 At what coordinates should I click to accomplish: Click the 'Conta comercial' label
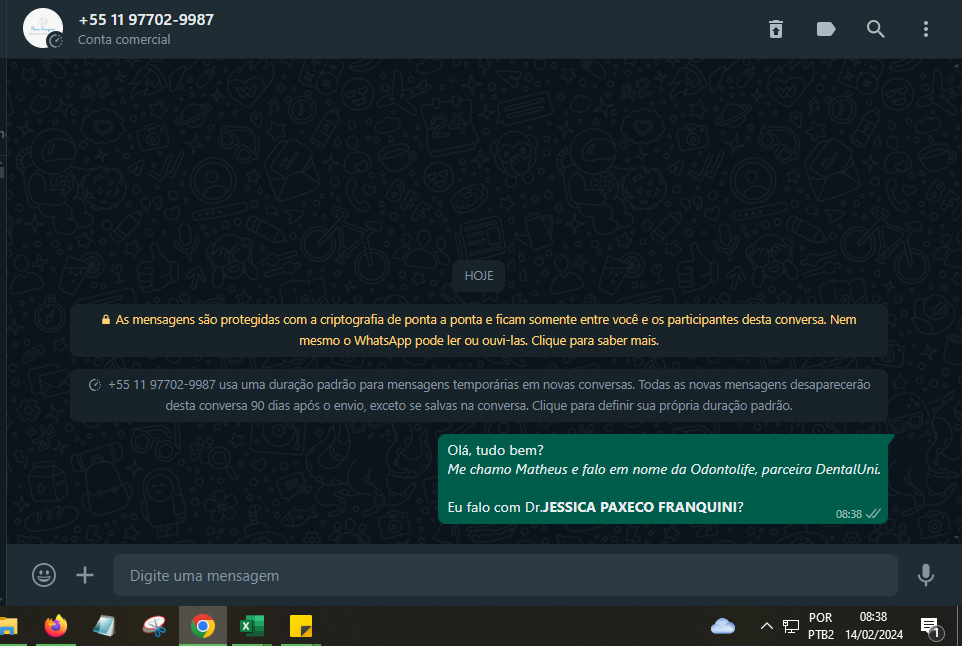tap(124, 39)
